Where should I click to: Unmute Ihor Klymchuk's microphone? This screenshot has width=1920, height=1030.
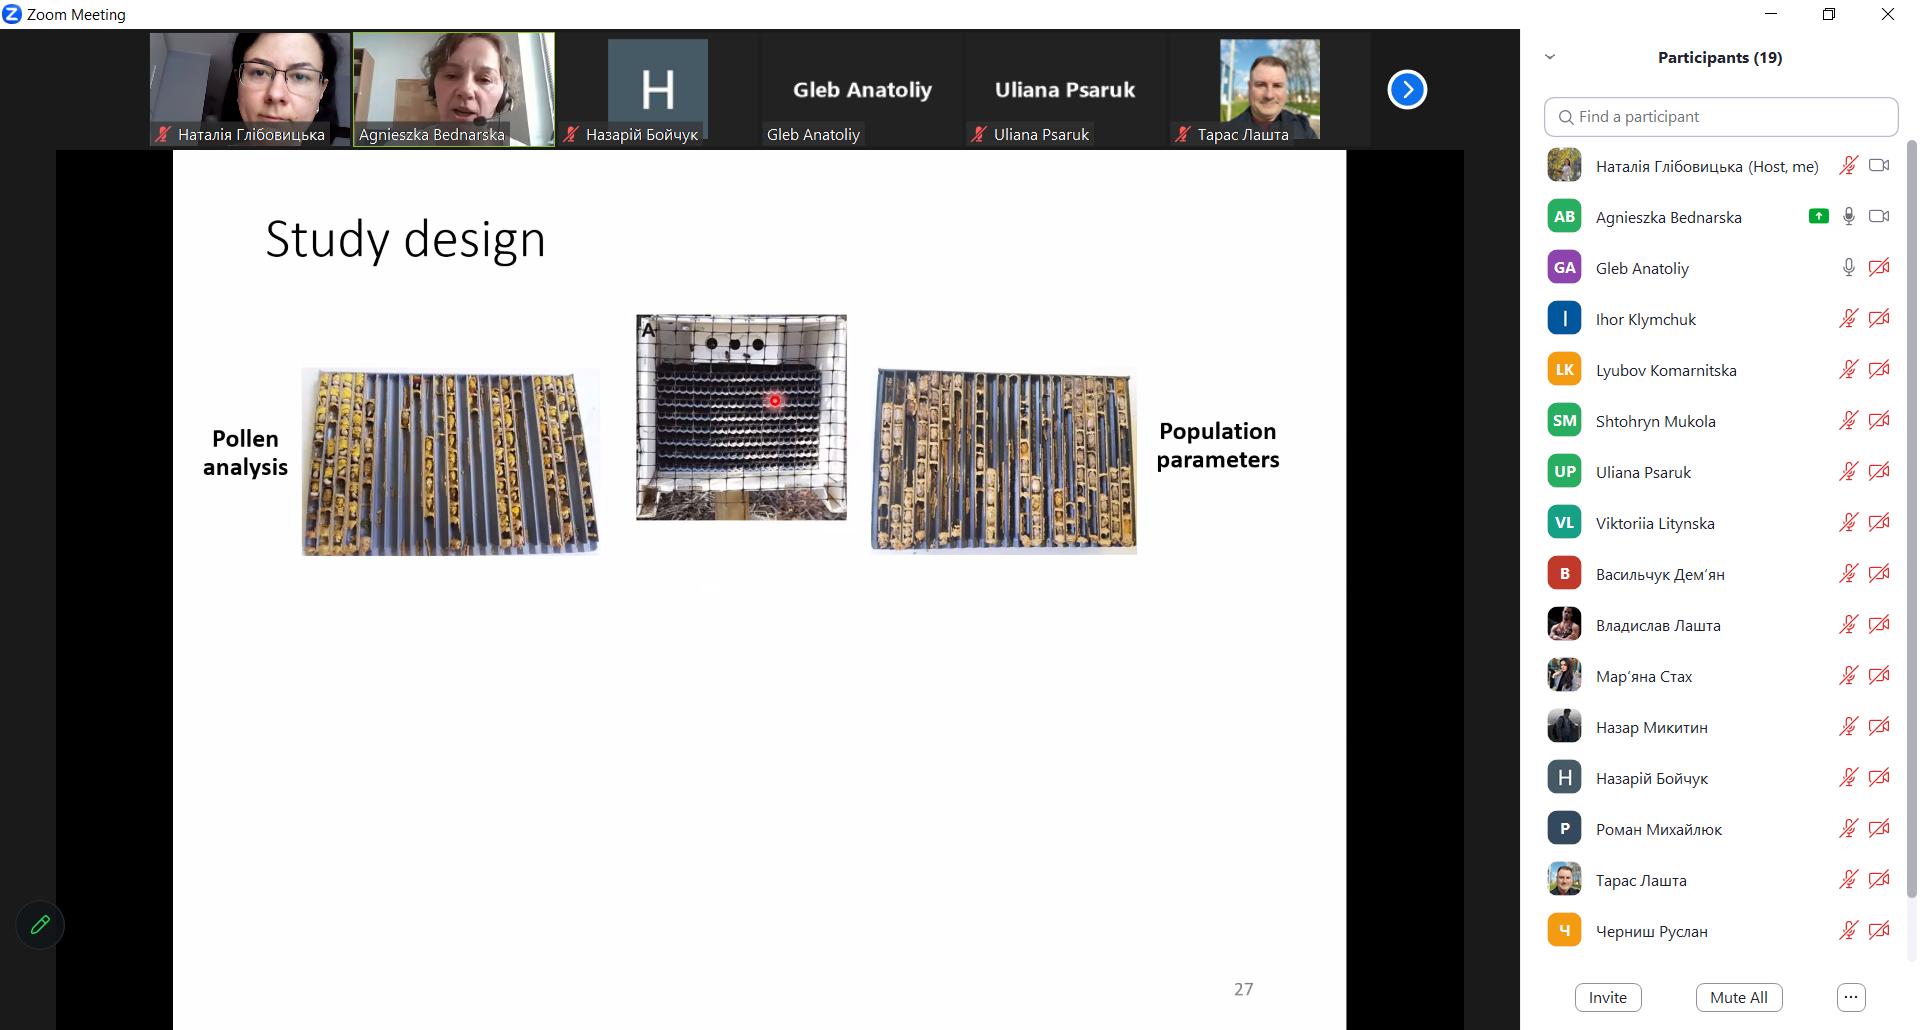pos(1848,319)
